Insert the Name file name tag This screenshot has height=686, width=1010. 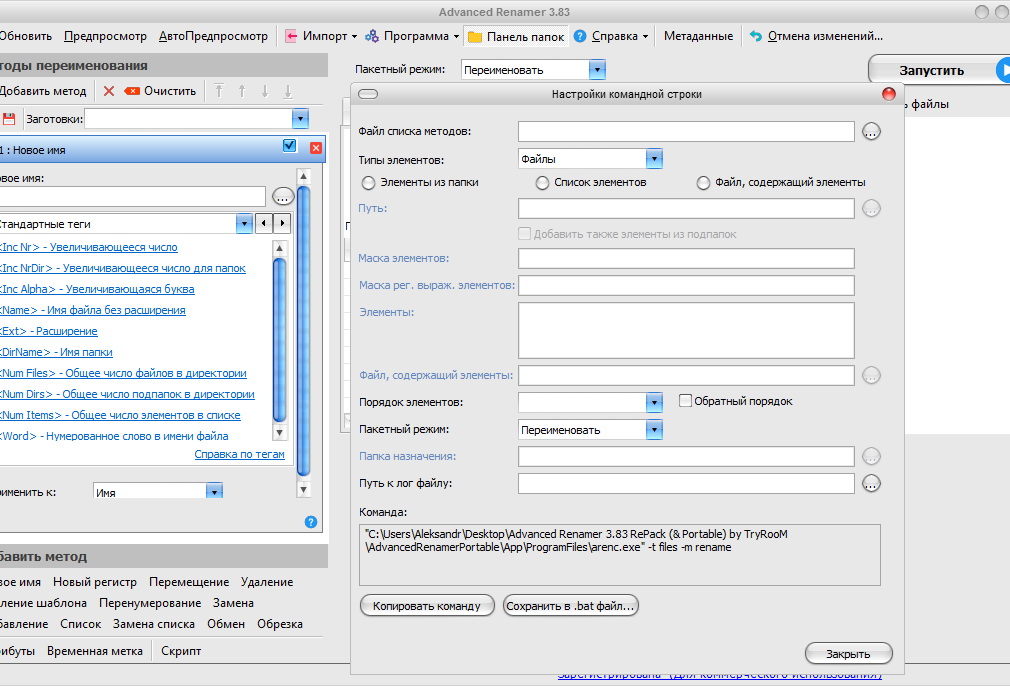(93, 310)
